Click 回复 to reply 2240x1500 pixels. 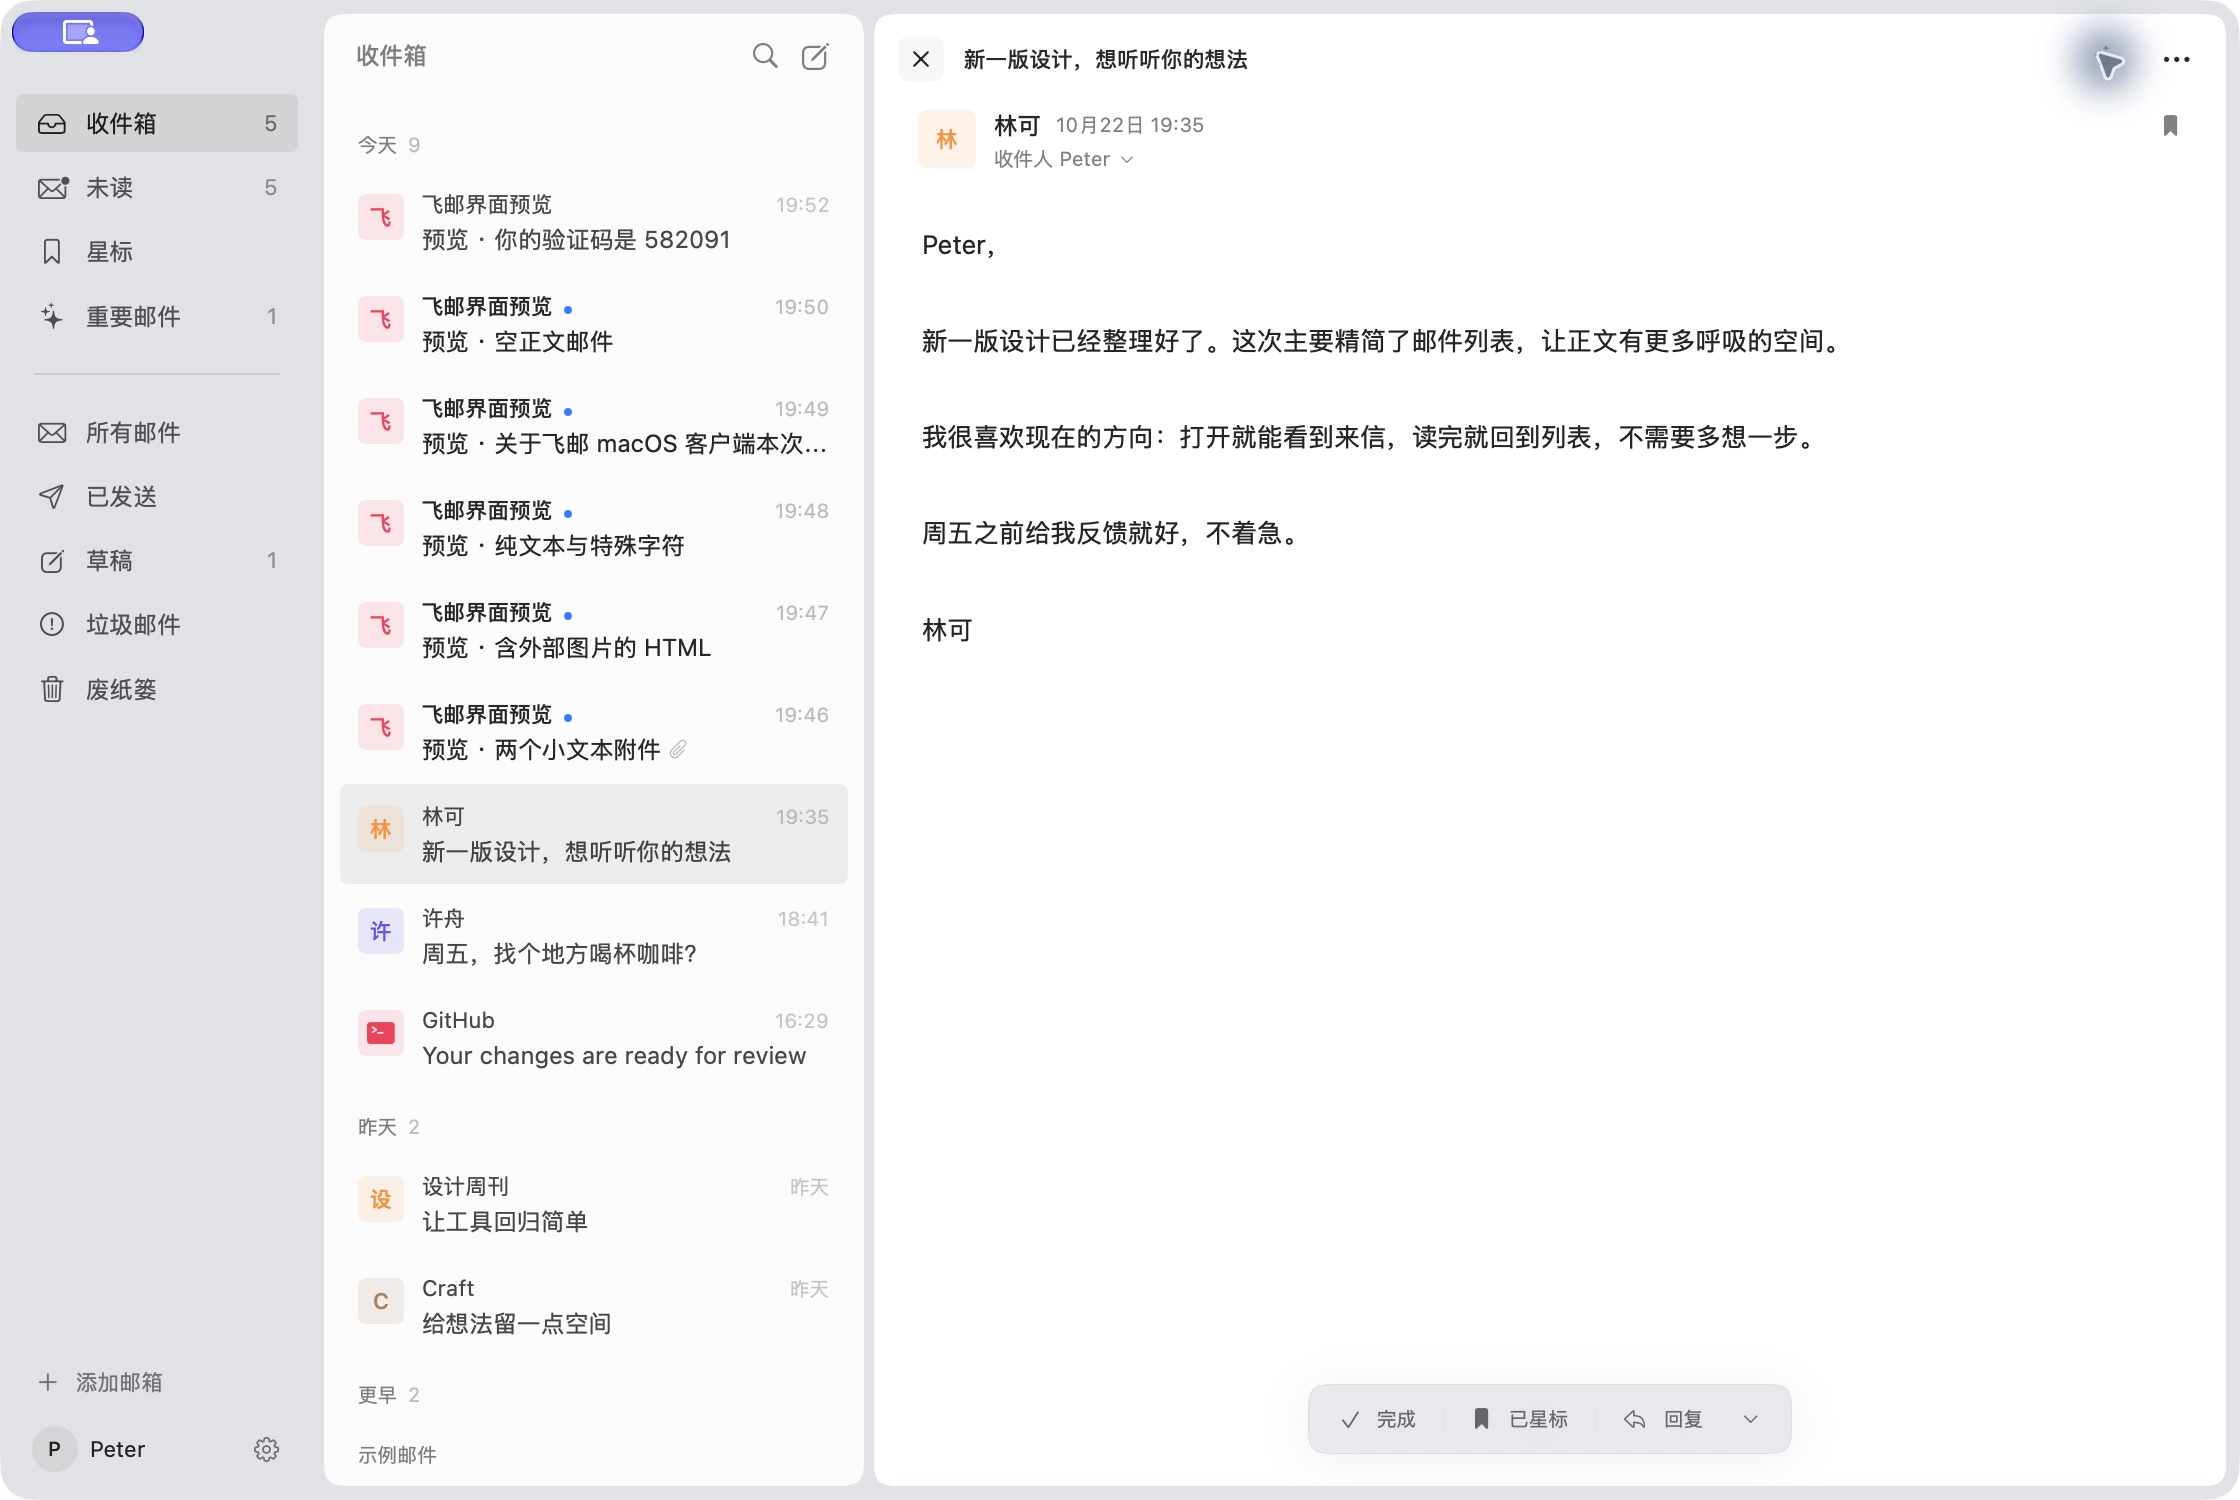coord(1664,1419)
